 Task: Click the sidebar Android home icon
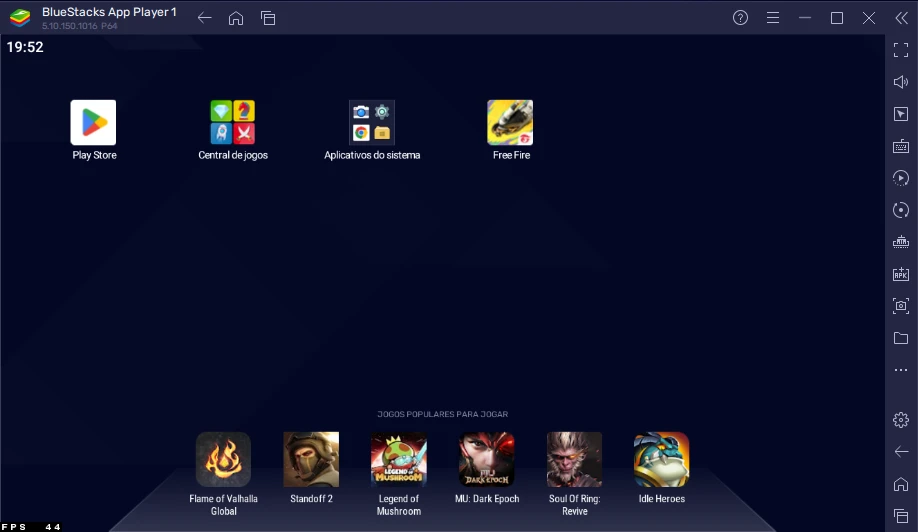pyautogui.click(x=901, y=484)
